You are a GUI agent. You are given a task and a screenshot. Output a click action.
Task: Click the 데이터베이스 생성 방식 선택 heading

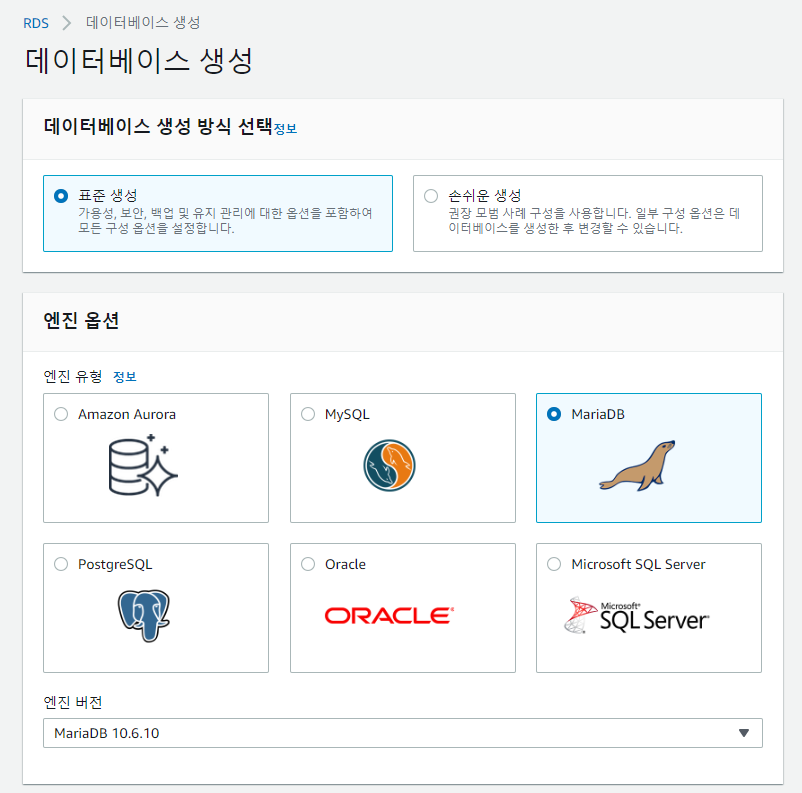pyautogui.click(x=158, y=126)
